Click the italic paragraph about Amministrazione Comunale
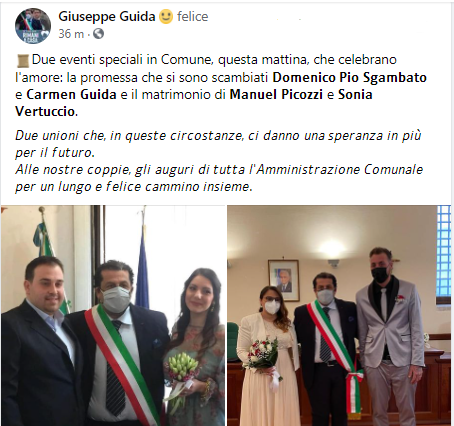 (219, 178)
